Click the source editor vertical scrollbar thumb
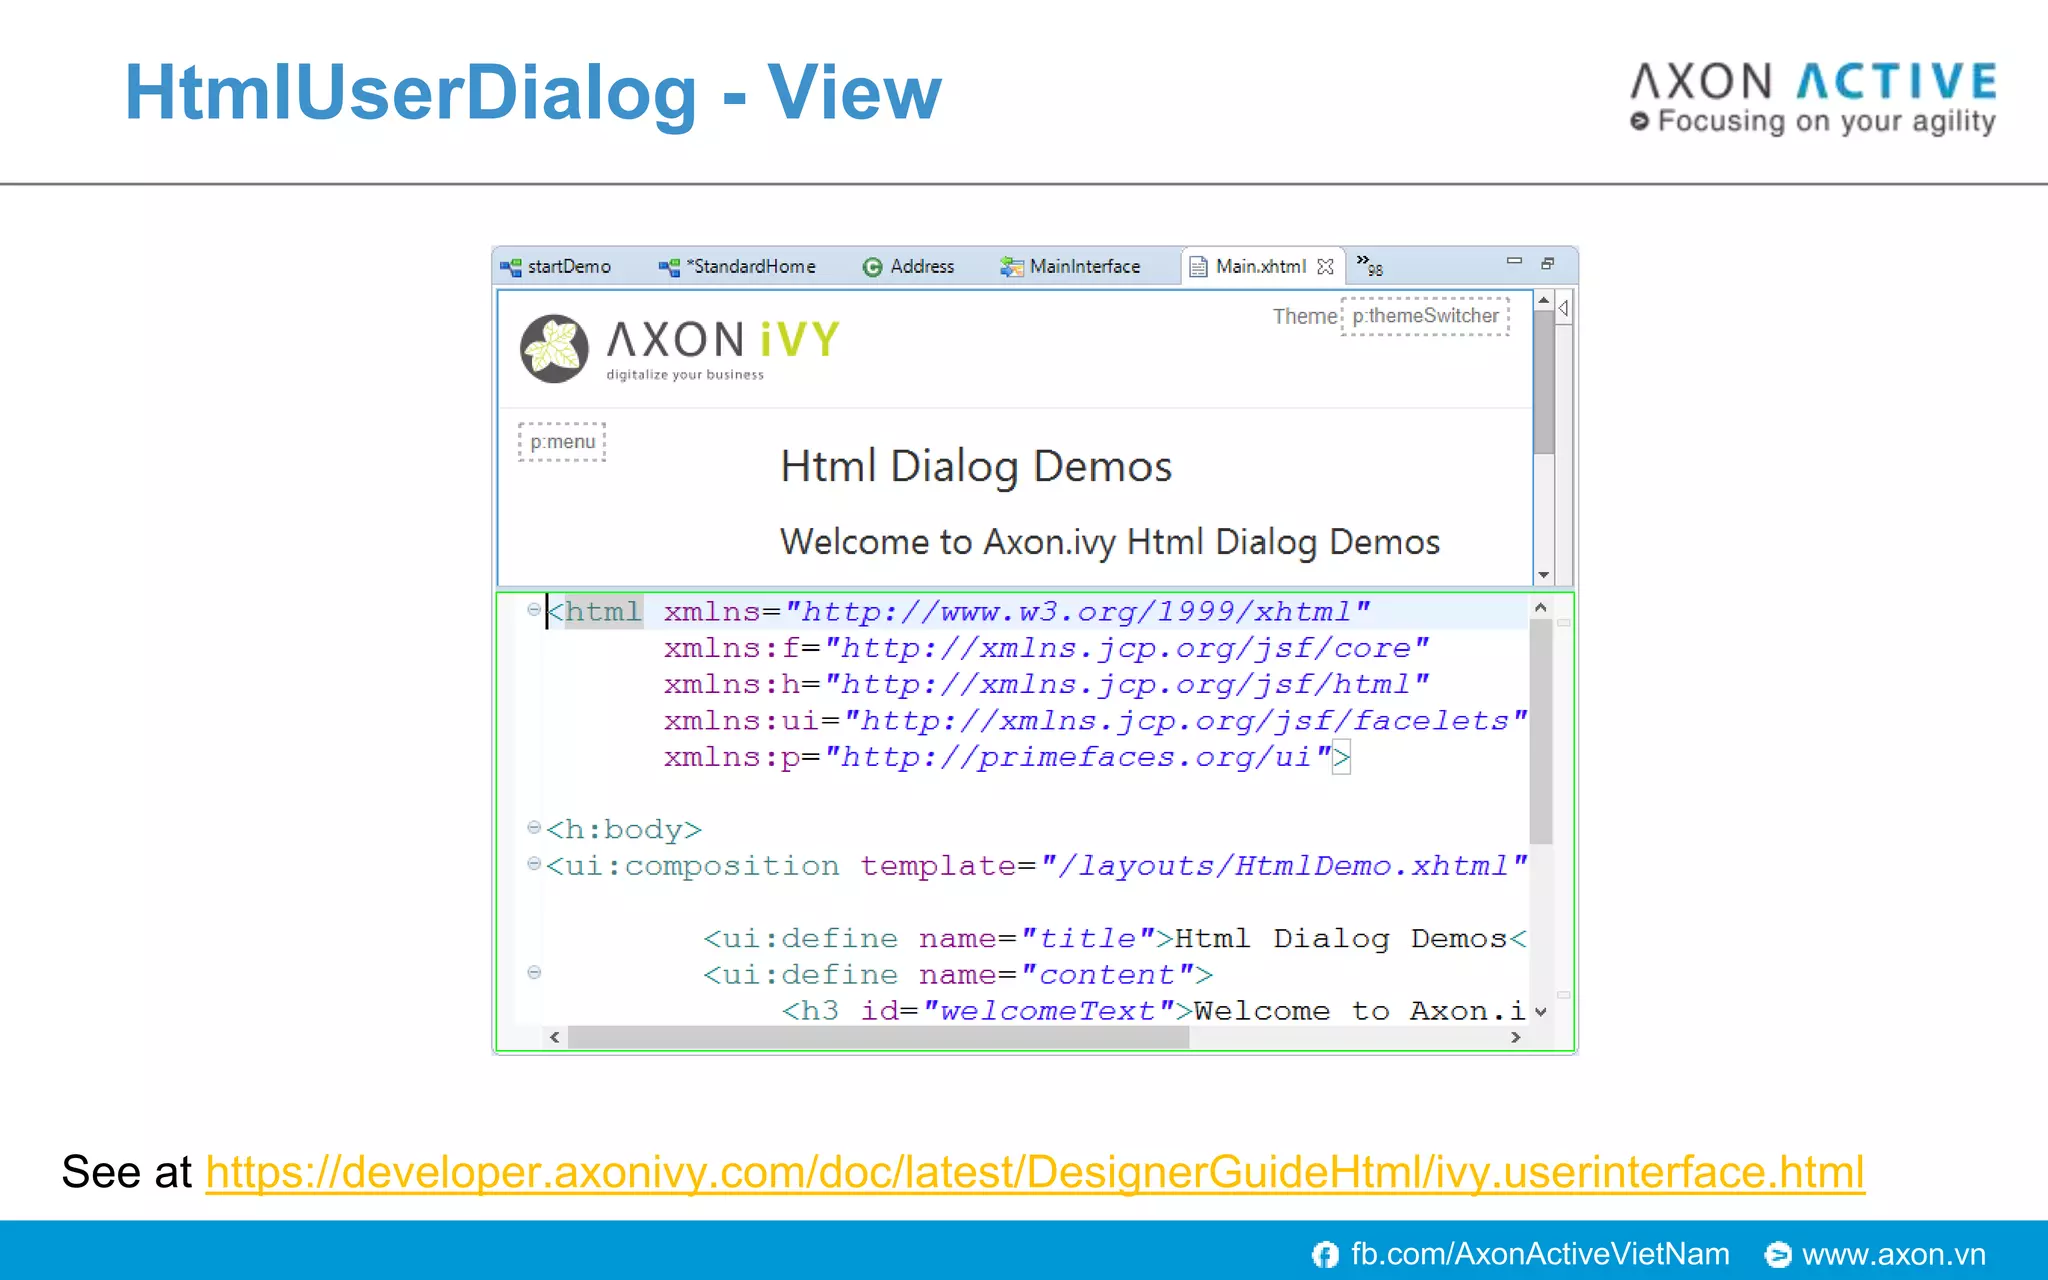This screenshot has width=2048, height=1280. [x=1540, y=731]
